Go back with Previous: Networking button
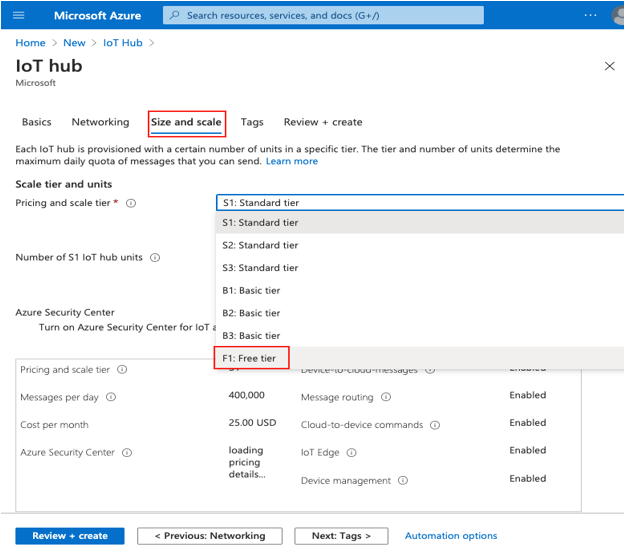 pos(210,536)
